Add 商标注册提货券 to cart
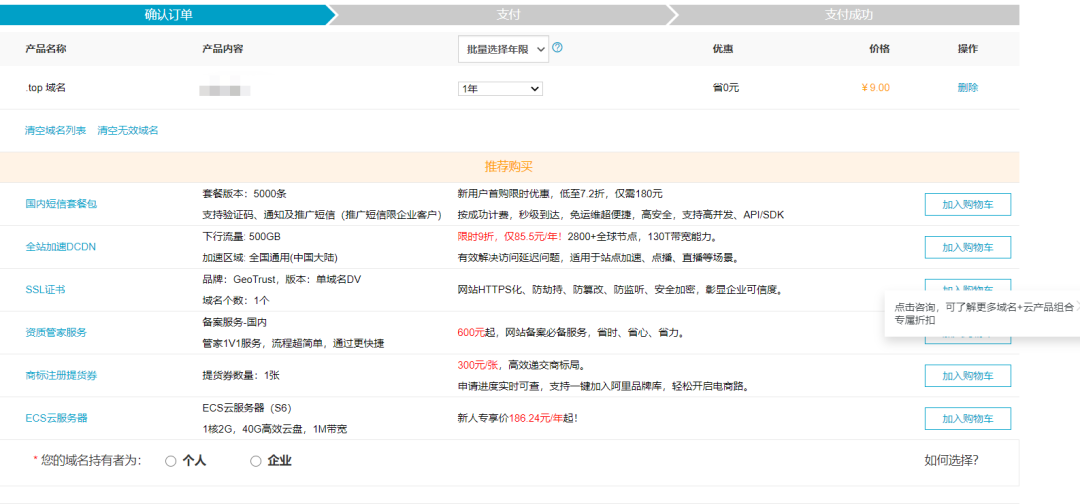The width and height of the screenshot is (1080, 504). coord(968,376)
